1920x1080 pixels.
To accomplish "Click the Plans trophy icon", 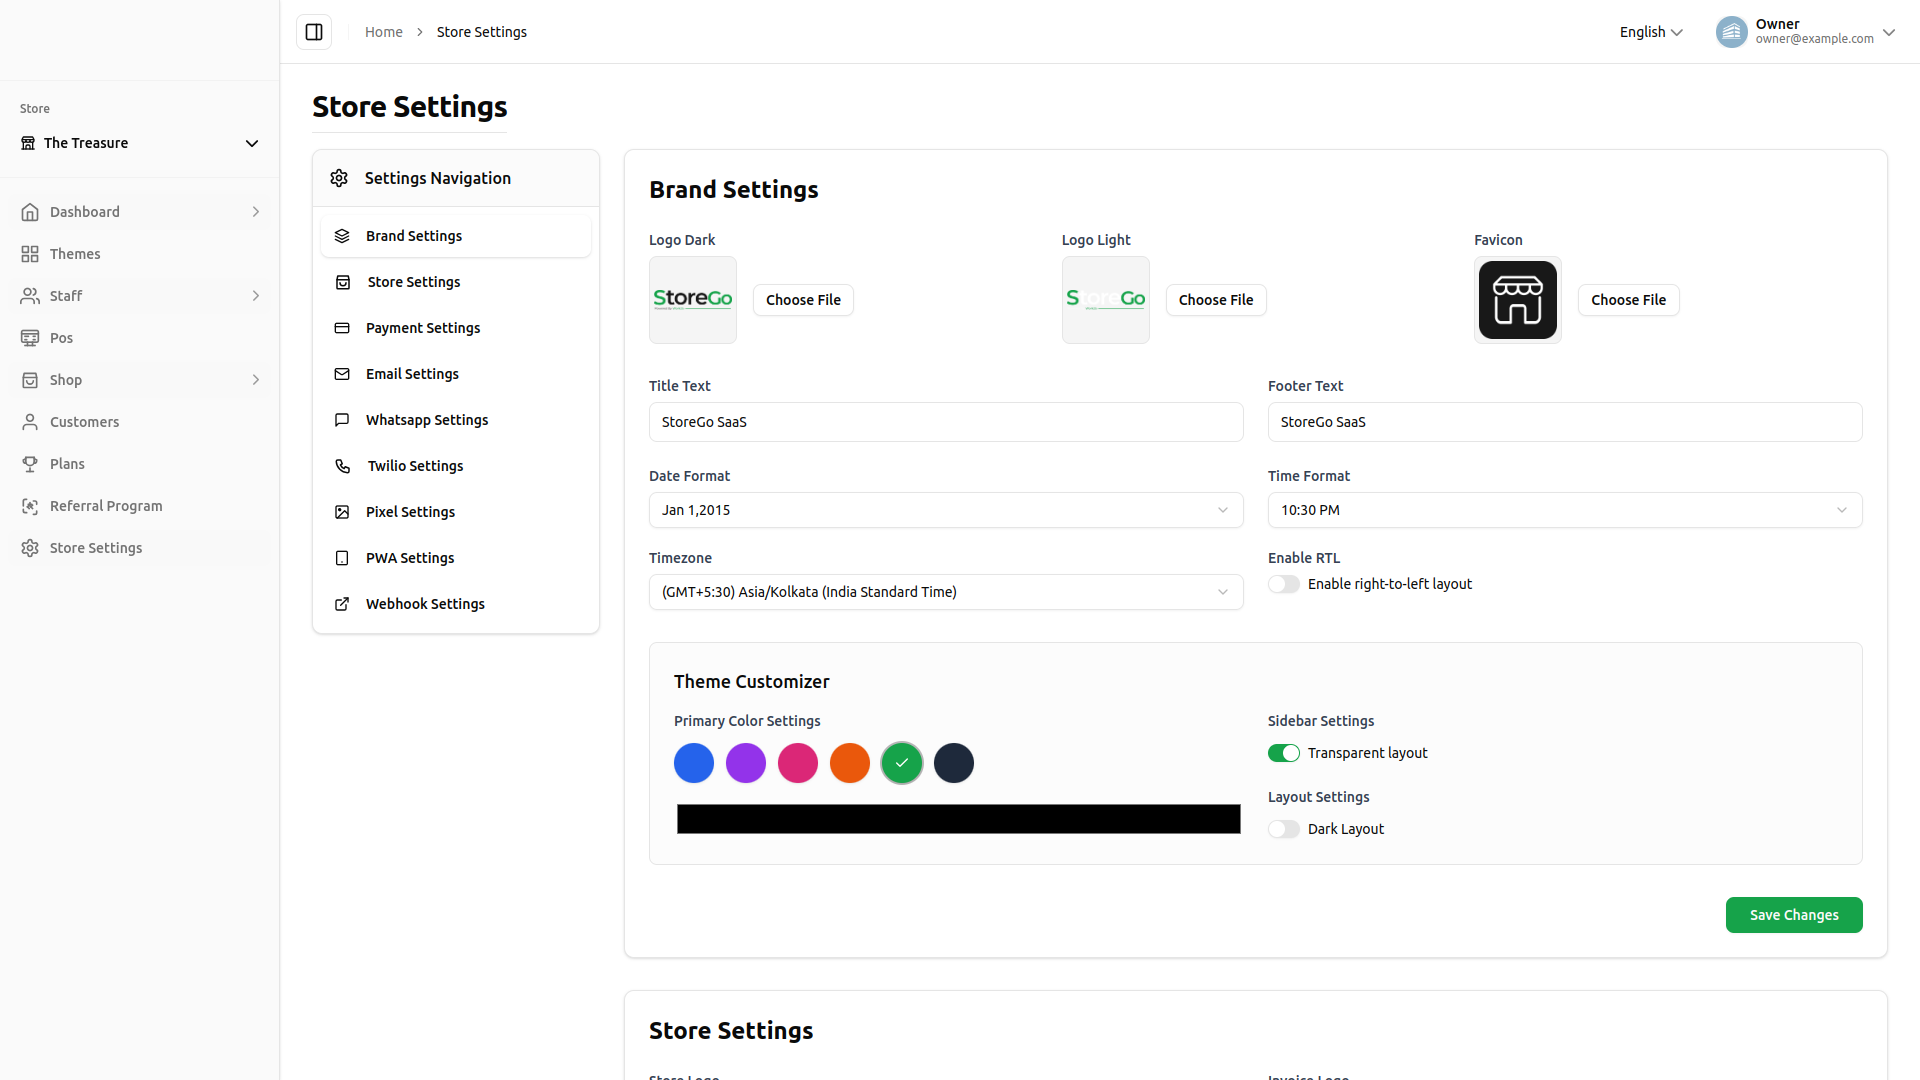I will 30,464.
